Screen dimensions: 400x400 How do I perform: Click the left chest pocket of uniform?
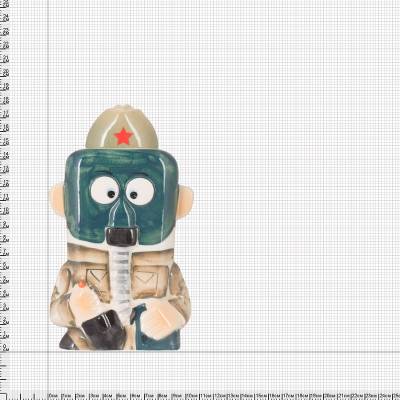[98, 279]
